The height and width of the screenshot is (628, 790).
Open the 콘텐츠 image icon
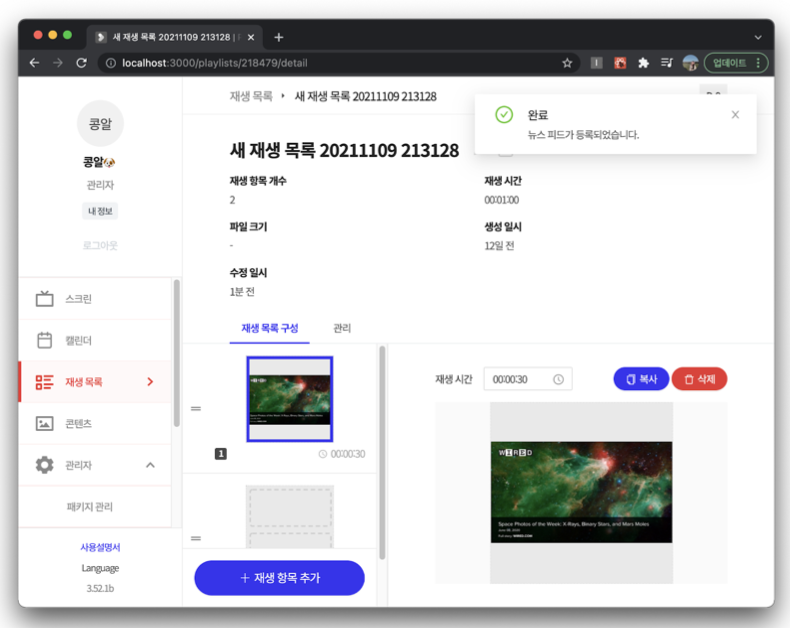coord(44,423)
